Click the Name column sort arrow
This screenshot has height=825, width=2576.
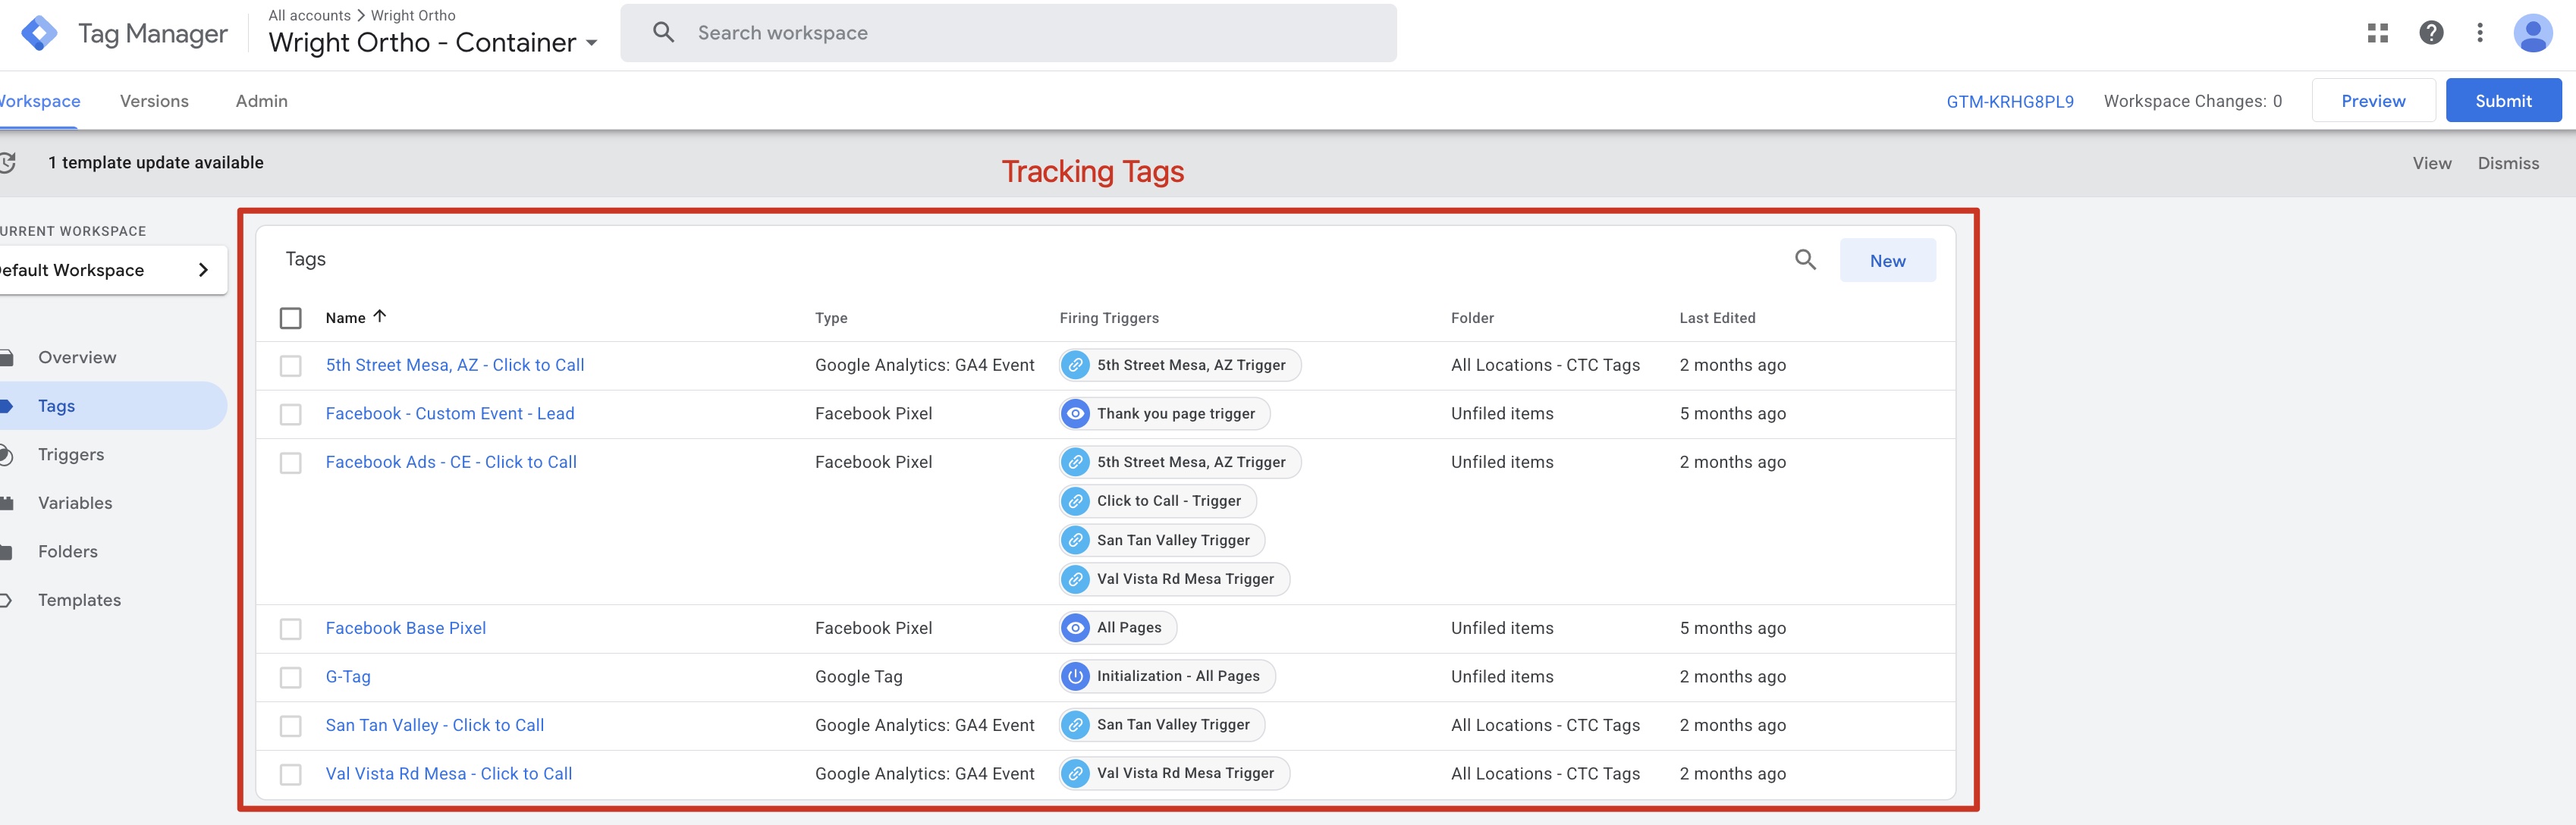380,316
